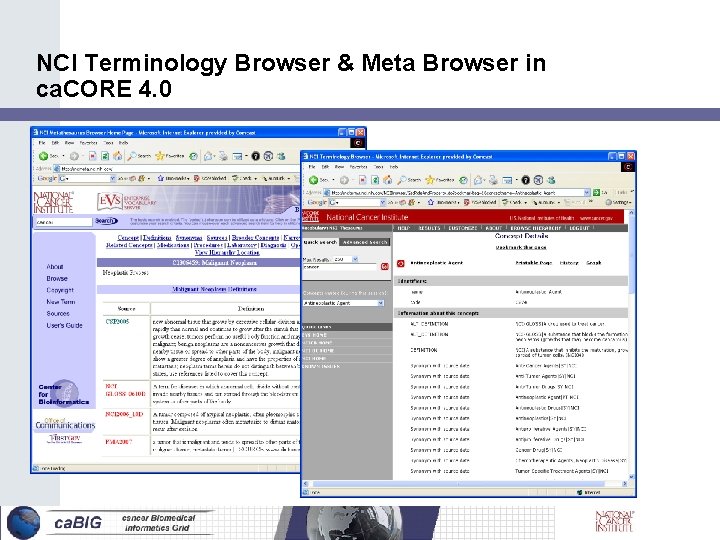This screenshot has width=720, height=540.
Task: Click Search magnifier in Metathesaurus Browser toolbar
Action: tap(132, 156)
